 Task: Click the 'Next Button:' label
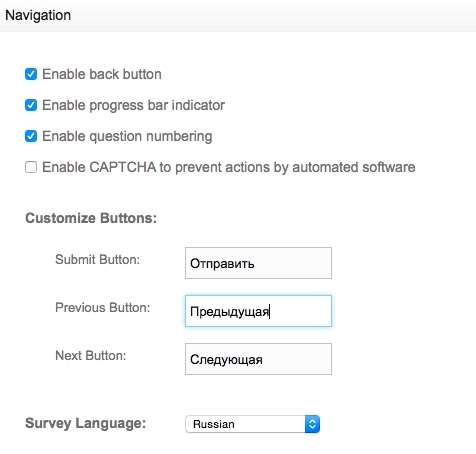click(x=91, y=355)
